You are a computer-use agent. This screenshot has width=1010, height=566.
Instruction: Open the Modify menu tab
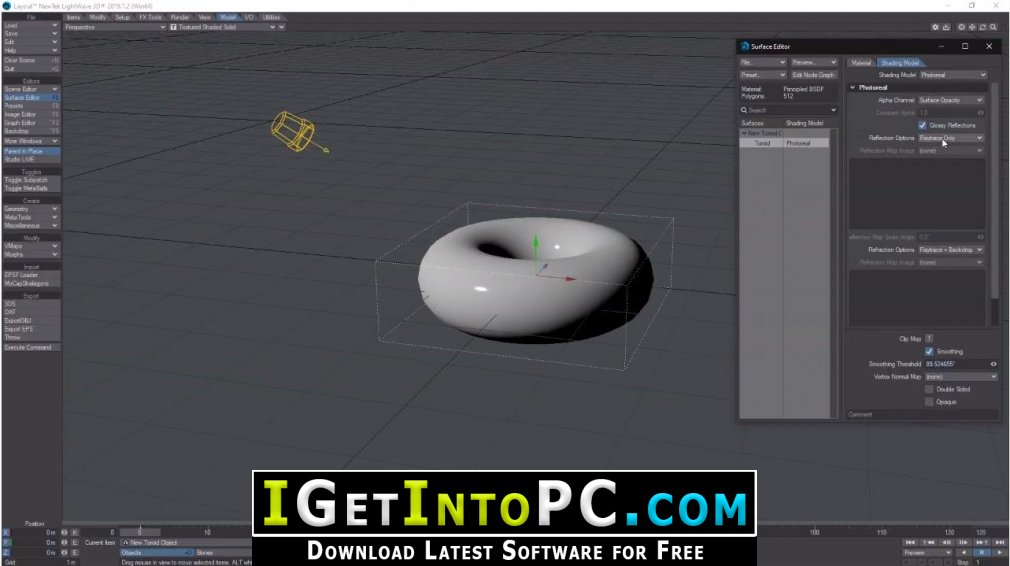(x=97, y=17)
